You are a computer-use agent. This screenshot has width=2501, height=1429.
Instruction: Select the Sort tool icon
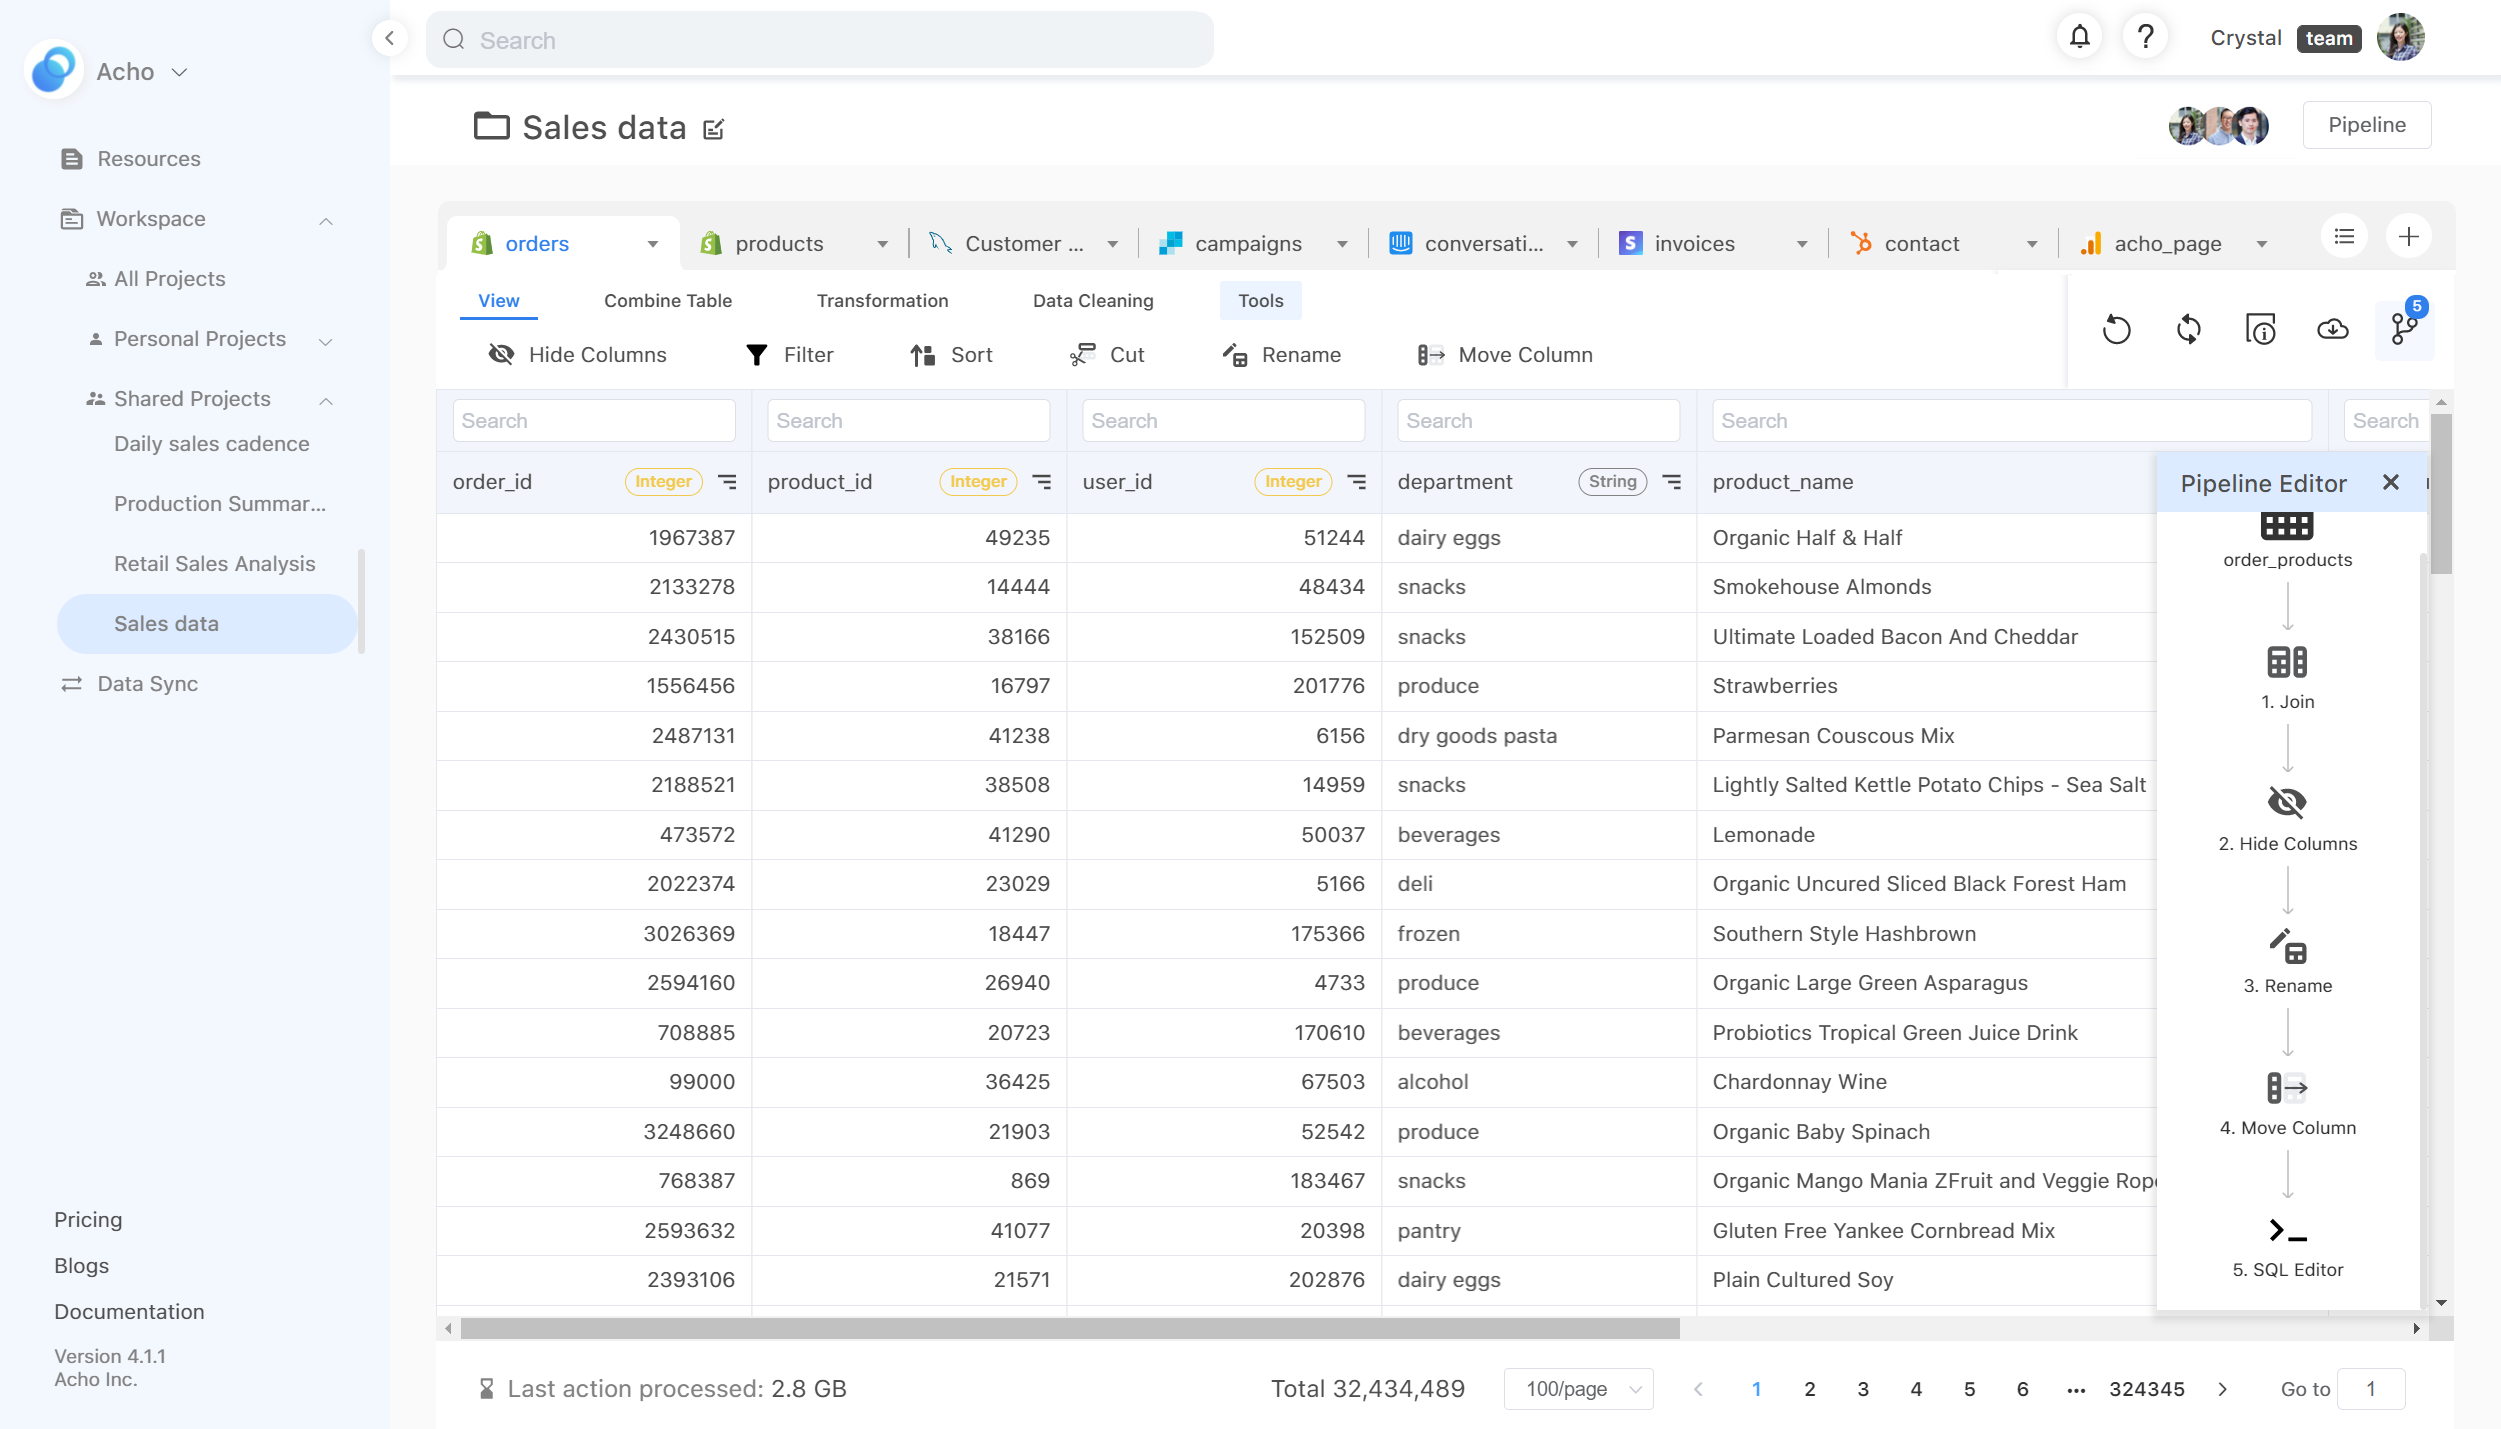tap(921, 354)
